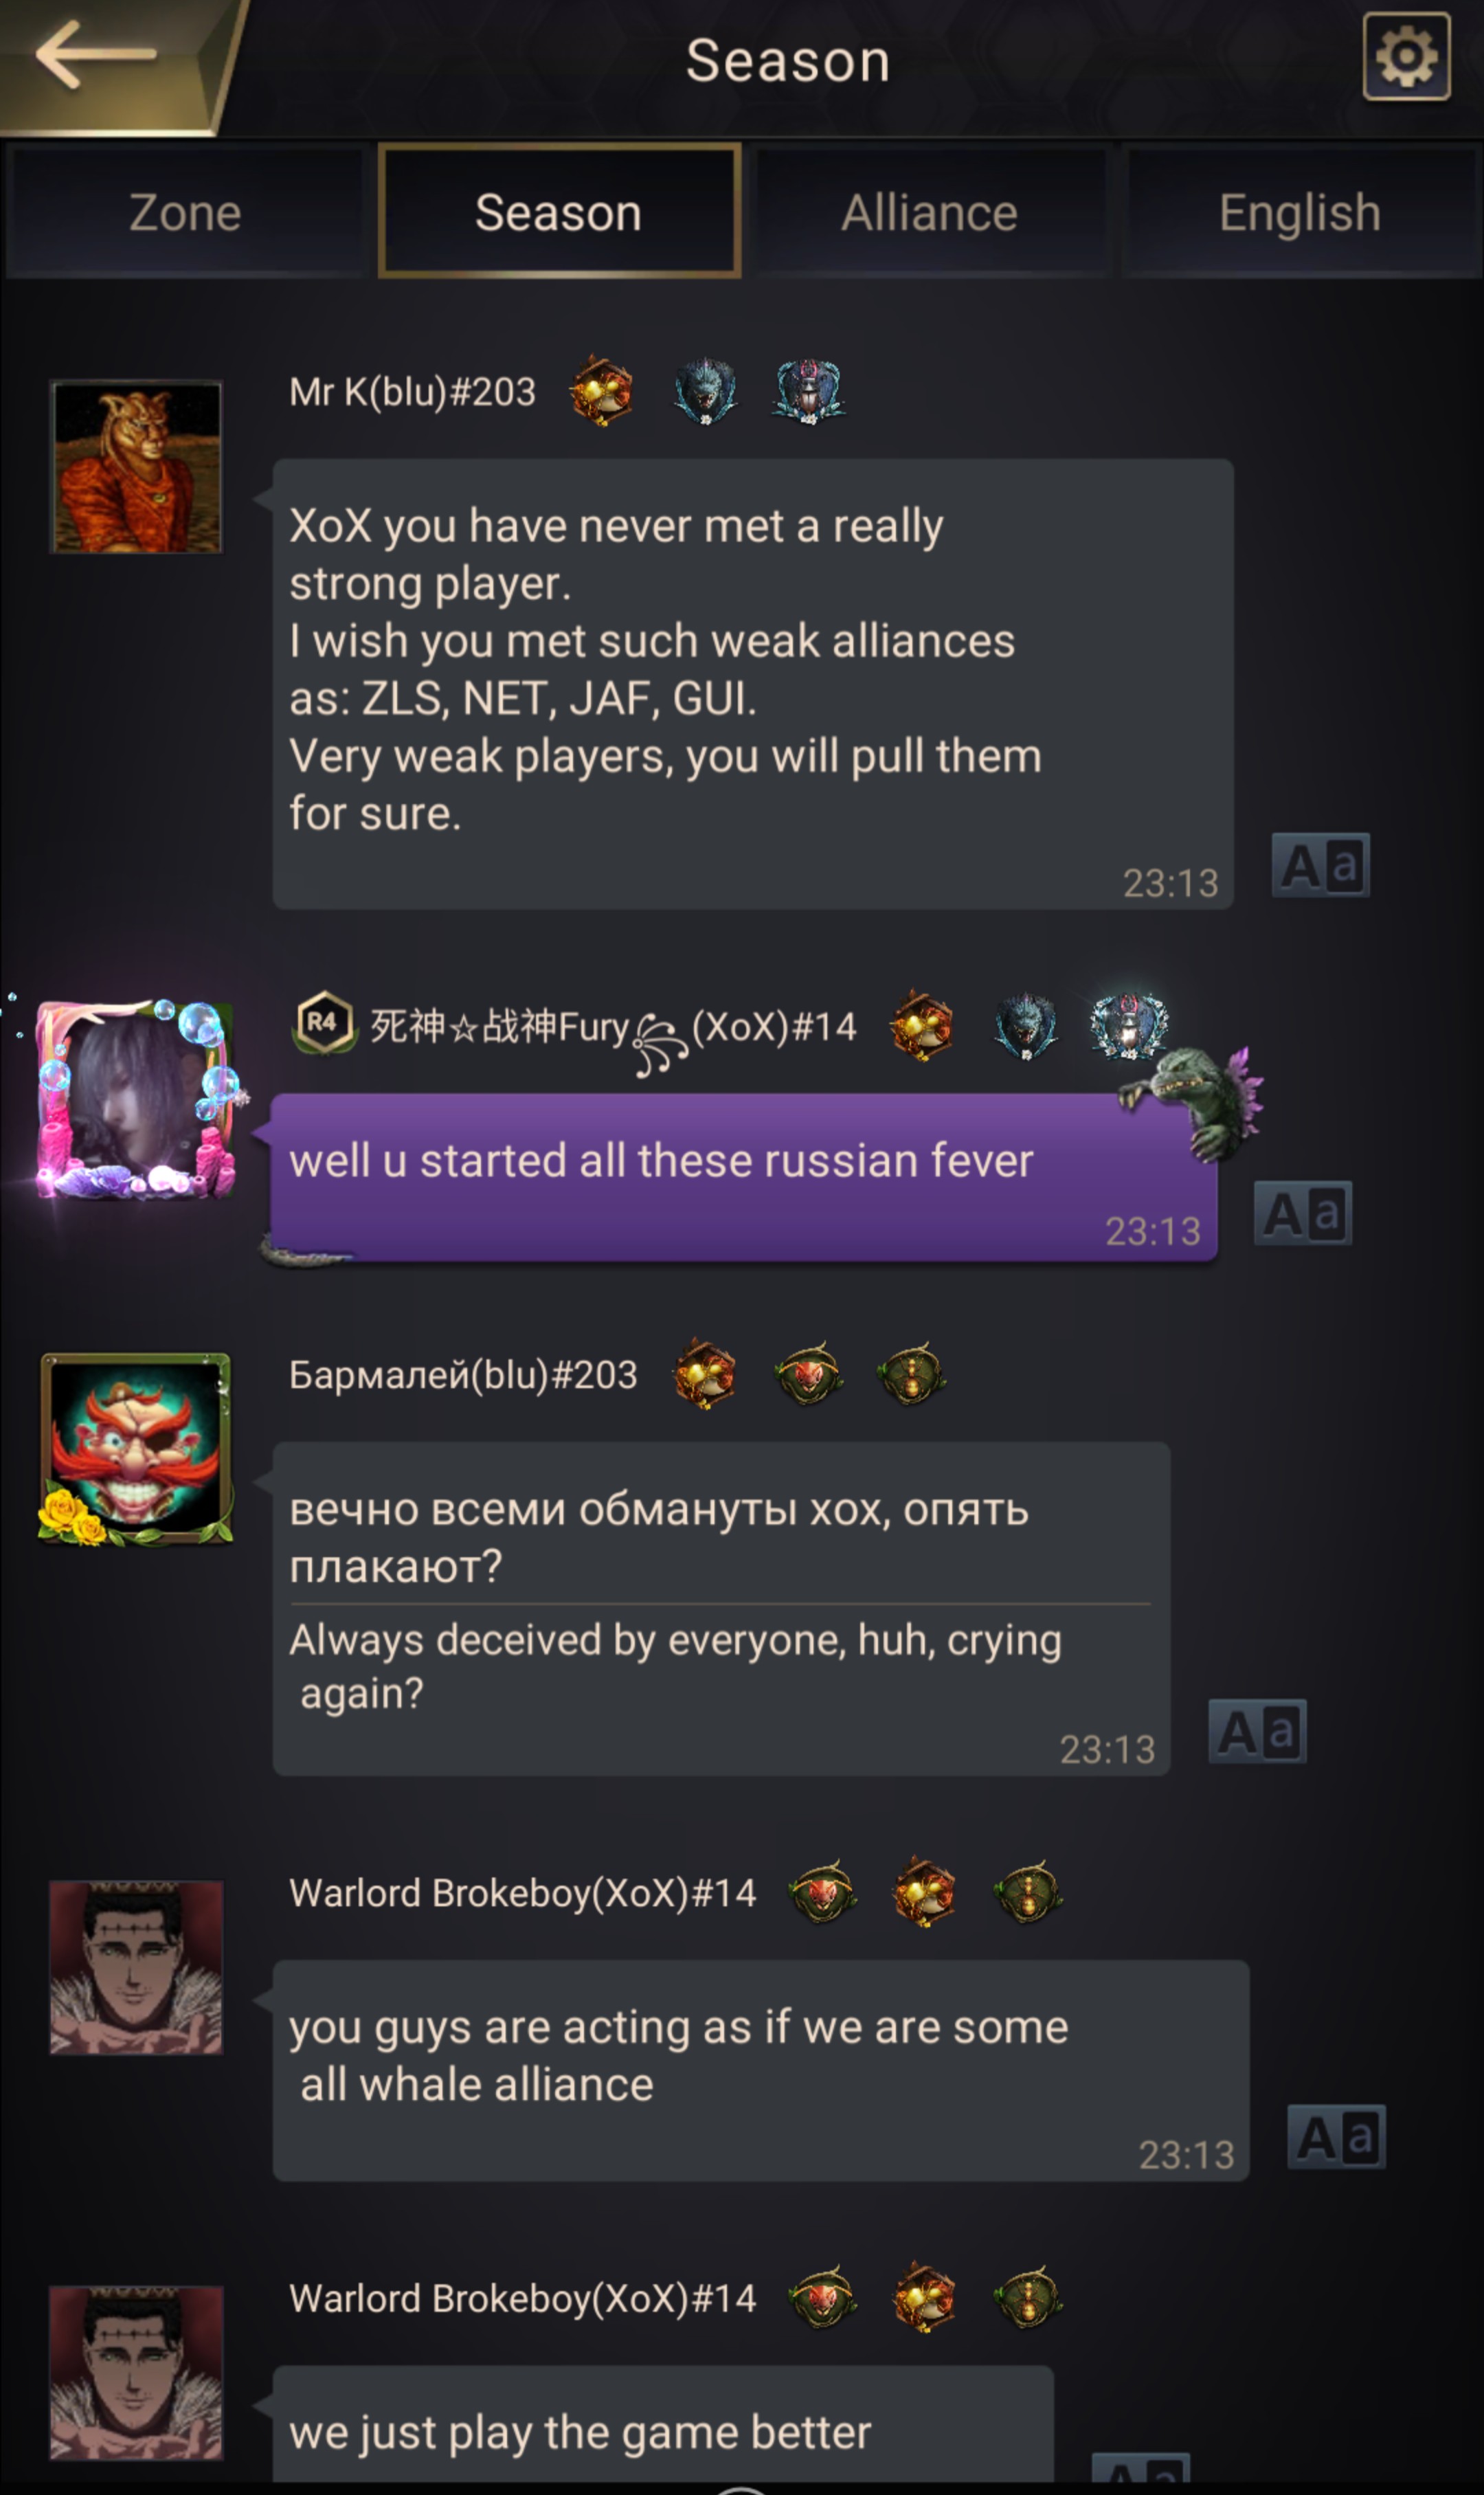Open the Alliance chat tab
The image size is (1484, 2495).
click(x=929, y=212)
